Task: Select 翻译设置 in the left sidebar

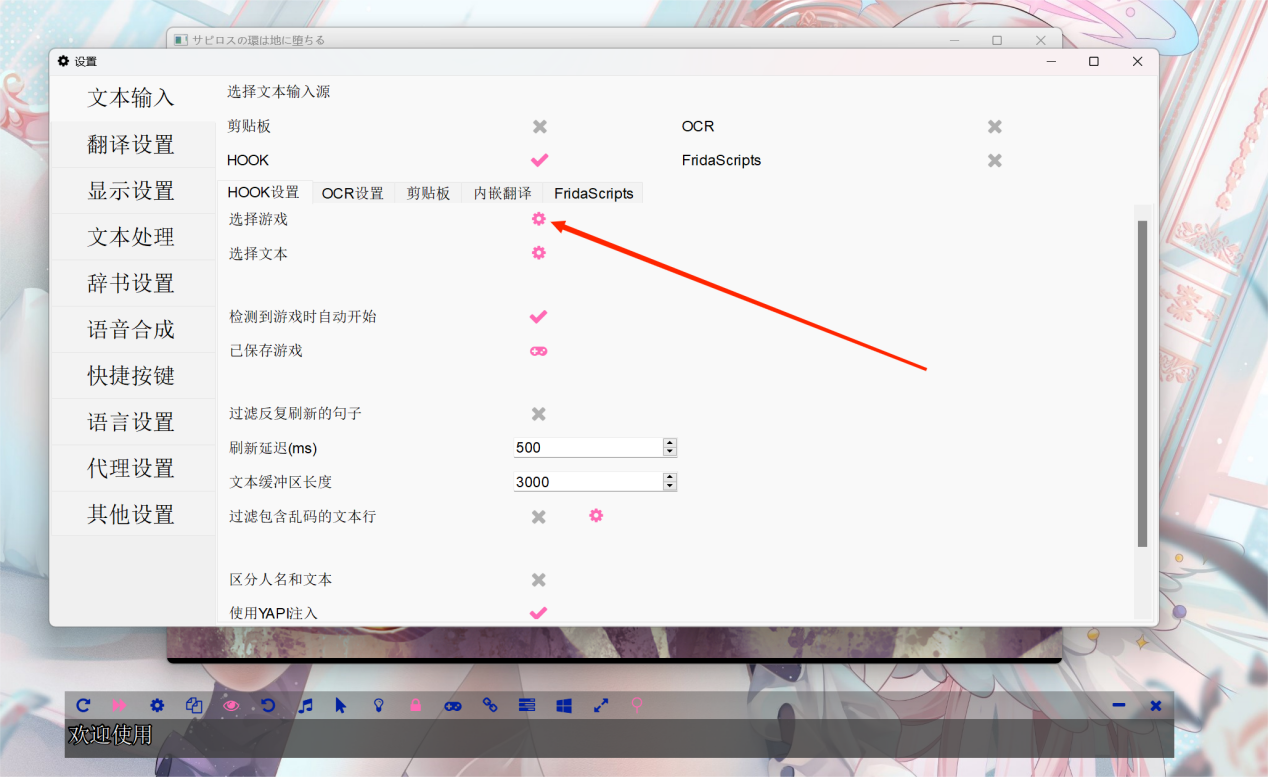Action: tap(131, 145)
